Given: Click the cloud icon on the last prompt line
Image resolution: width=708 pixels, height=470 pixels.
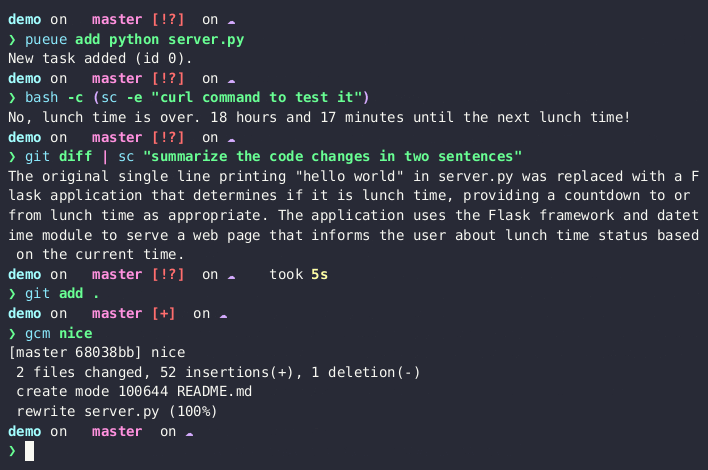Looking at the screenshot, I should click(189, 432).
